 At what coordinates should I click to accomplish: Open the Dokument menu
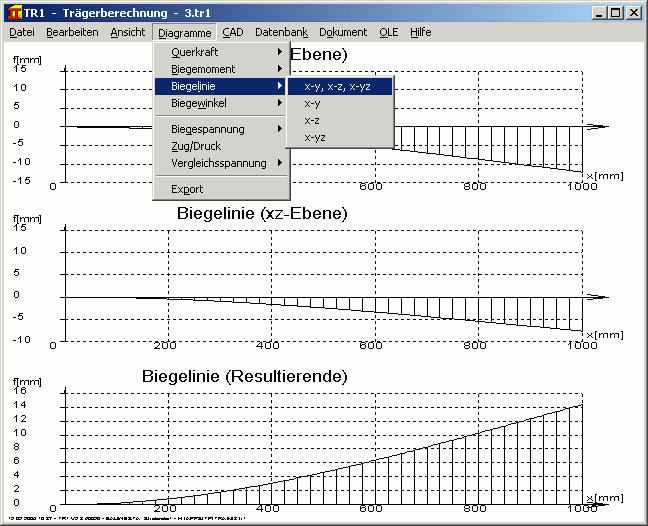click(343, 32)
